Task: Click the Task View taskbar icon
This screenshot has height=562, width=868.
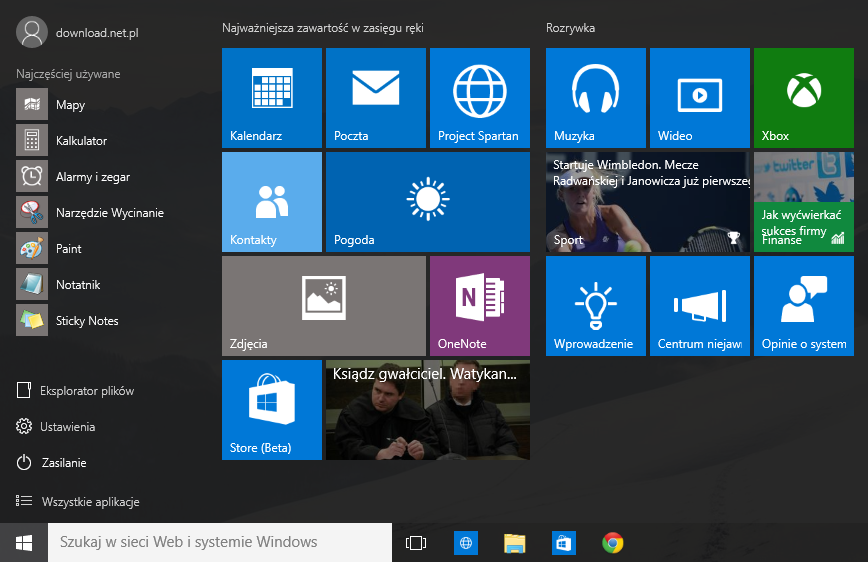Action: click(x=416, y=543)
